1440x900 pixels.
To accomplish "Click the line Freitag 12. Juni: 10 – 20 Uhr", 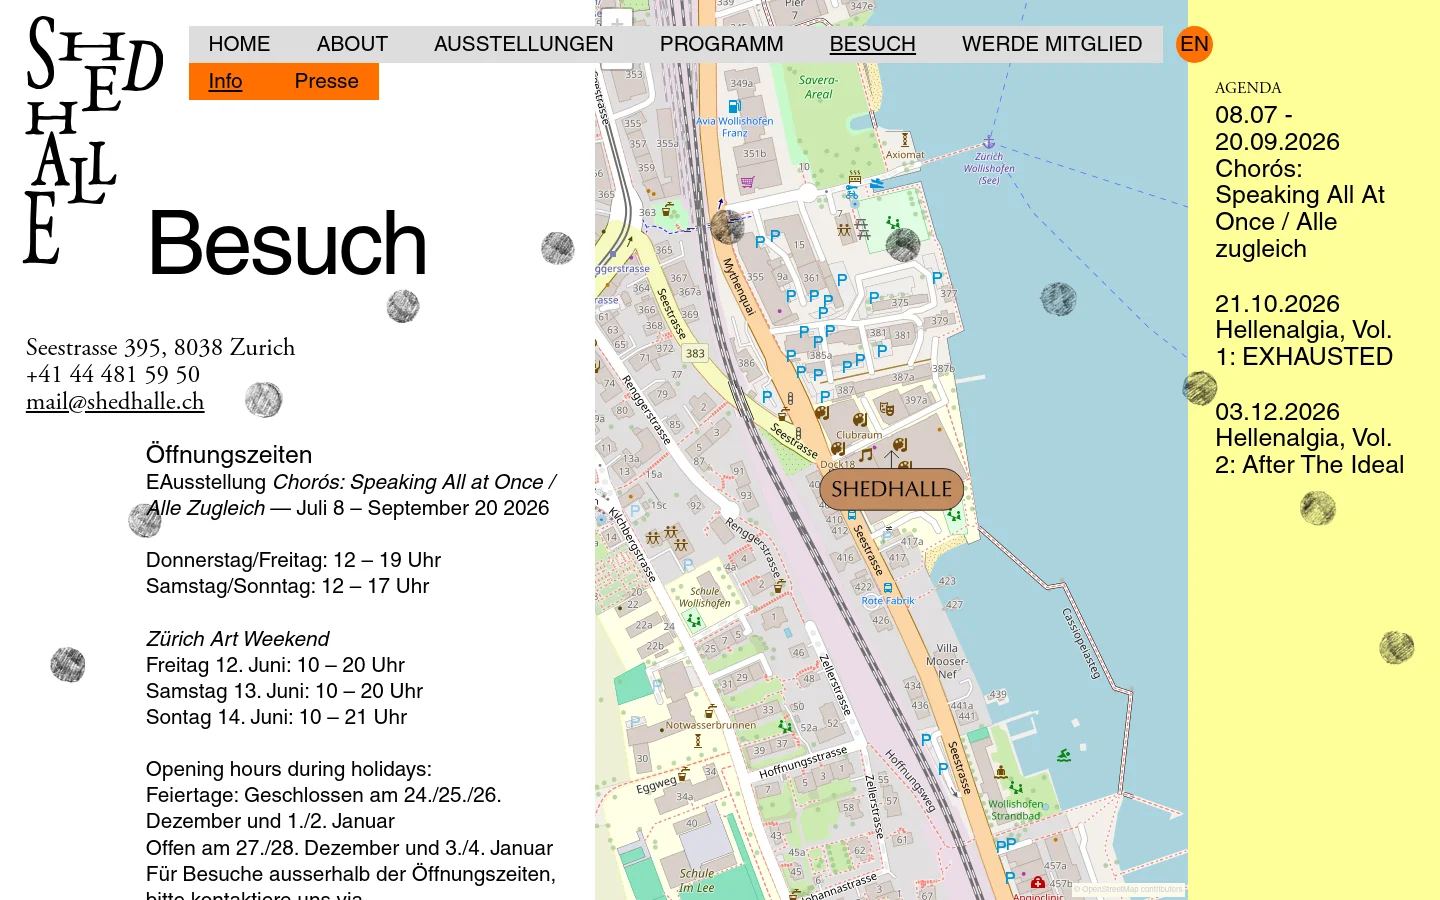I will (275, 665).
